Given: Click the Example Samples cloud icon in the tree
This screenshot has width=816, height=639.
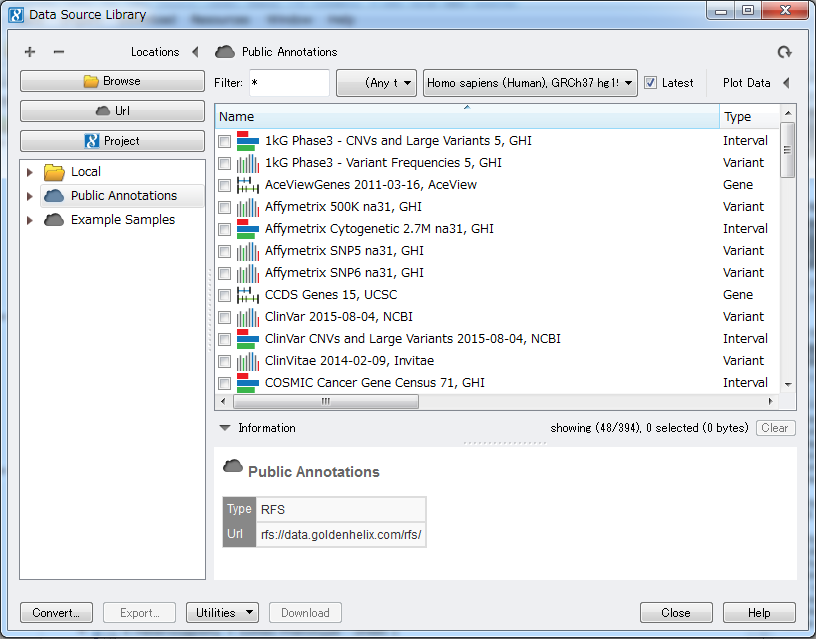Looking at the screenshot, I should pos(54,220).
